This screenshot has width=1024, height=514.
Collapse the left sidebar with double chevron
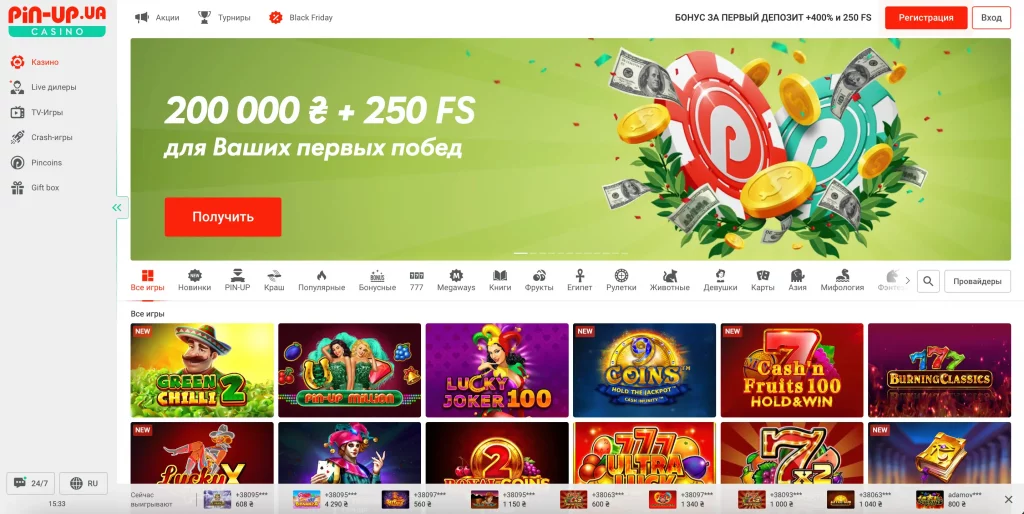click(117, 207)
